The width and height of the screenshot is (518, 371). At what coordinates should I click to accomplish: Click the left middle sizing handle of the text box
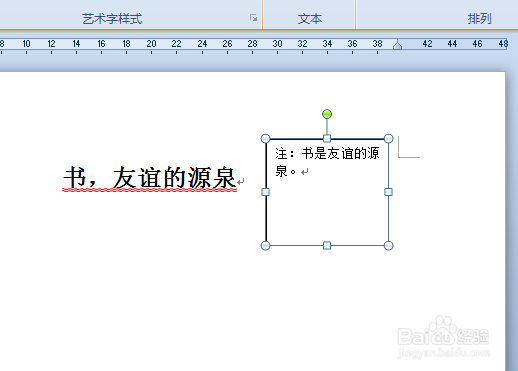pos(265,192)
